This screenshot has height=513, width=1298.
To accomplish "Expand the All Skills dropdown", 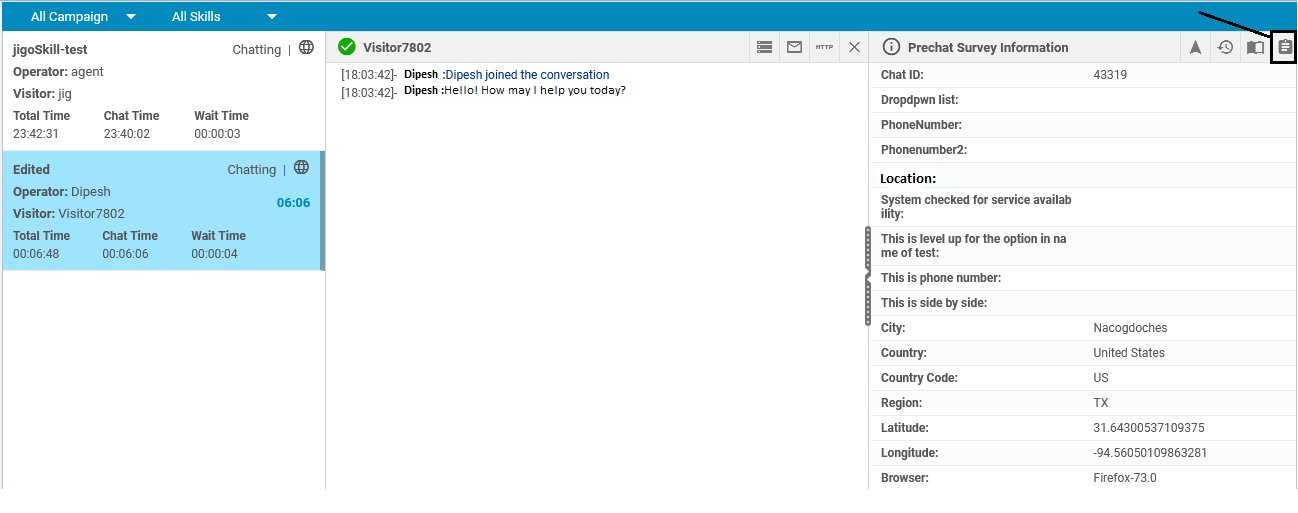I will 224,16.
